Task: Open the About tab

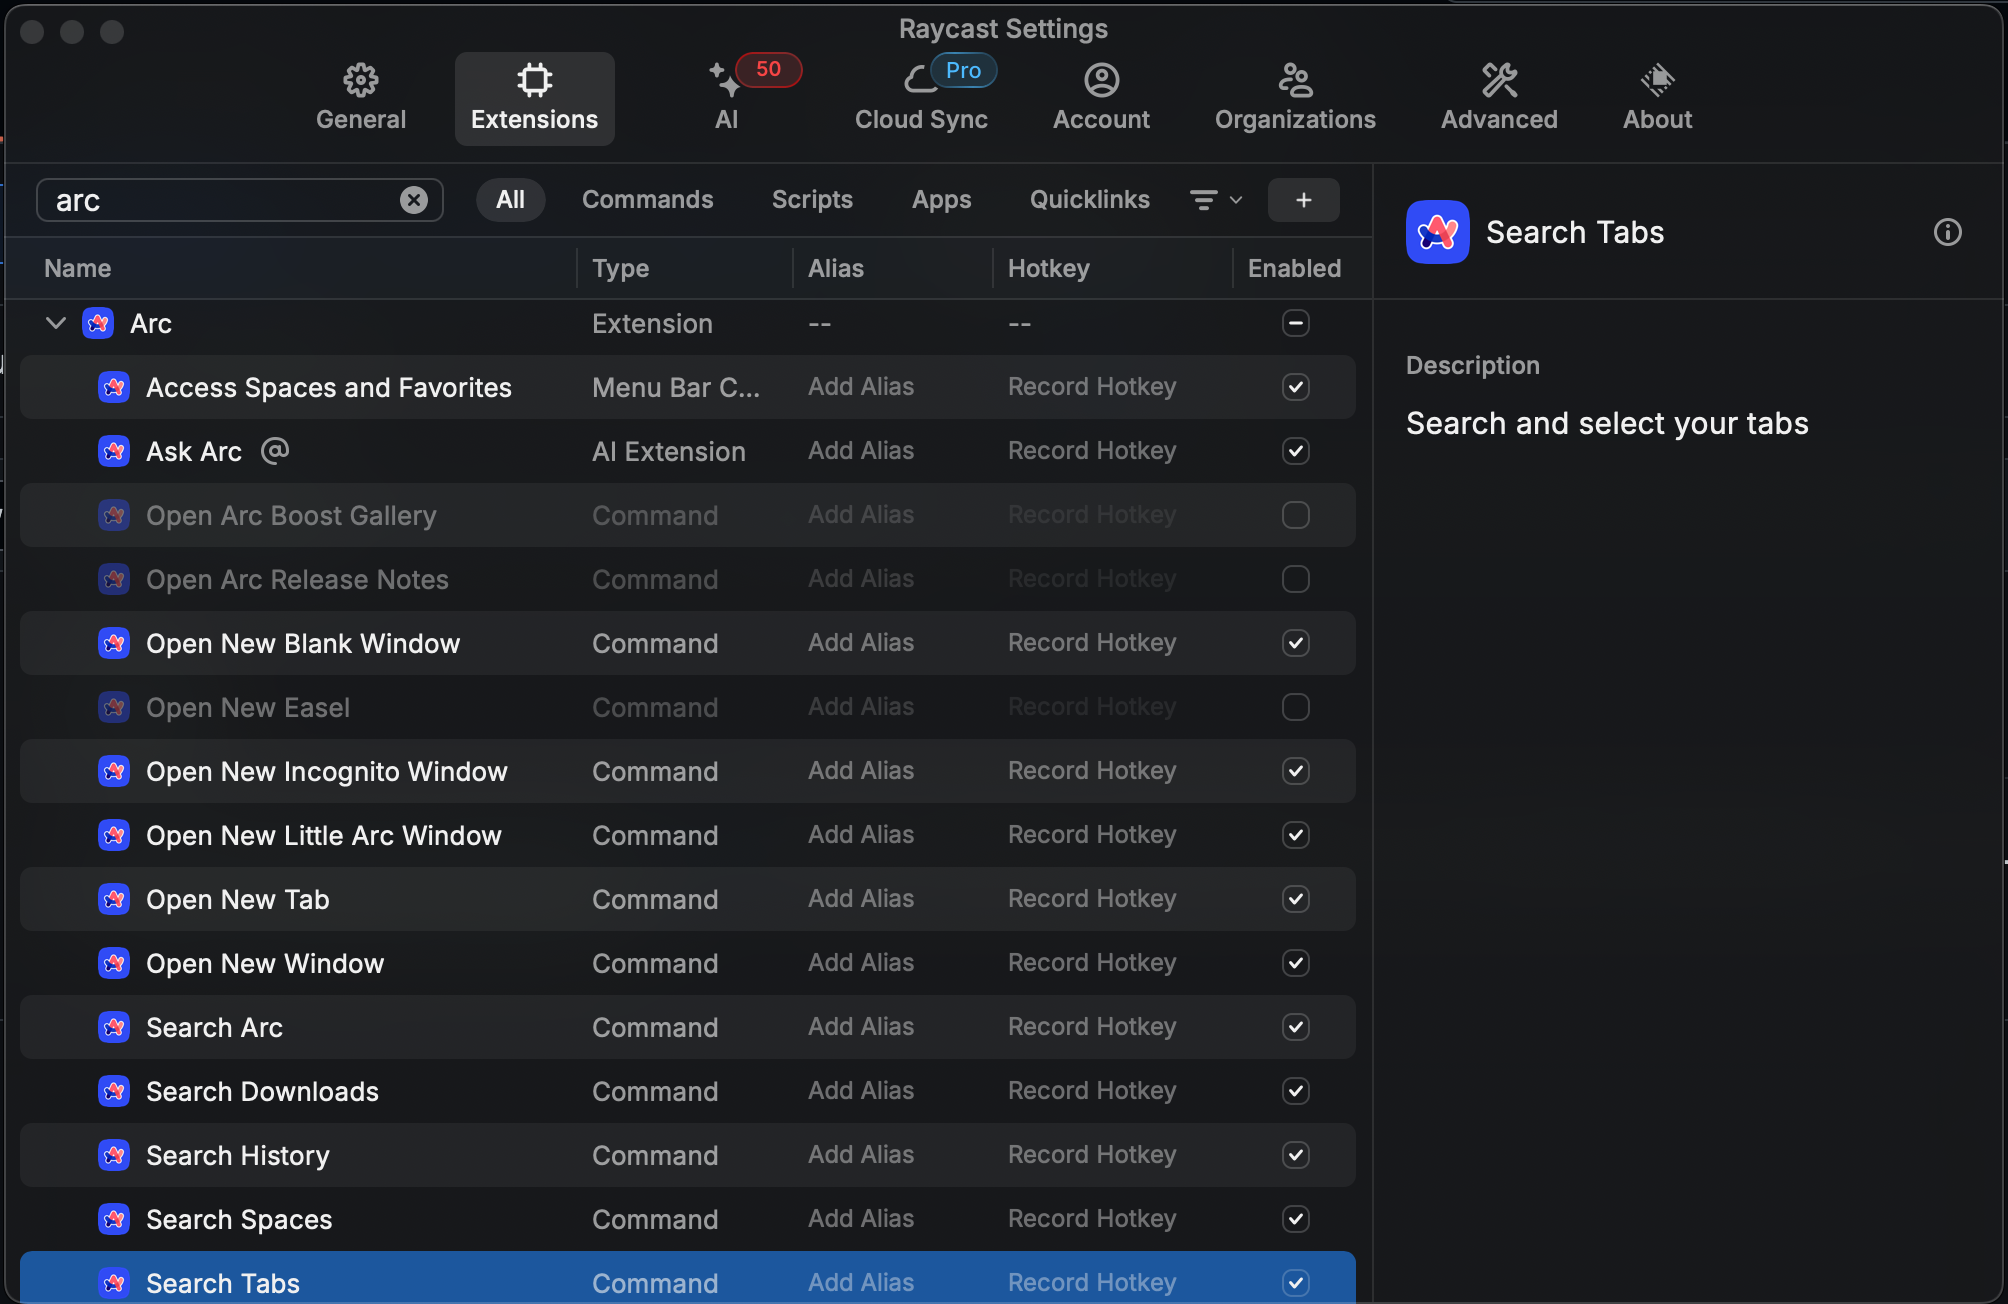Action: tap(1657, 98)
